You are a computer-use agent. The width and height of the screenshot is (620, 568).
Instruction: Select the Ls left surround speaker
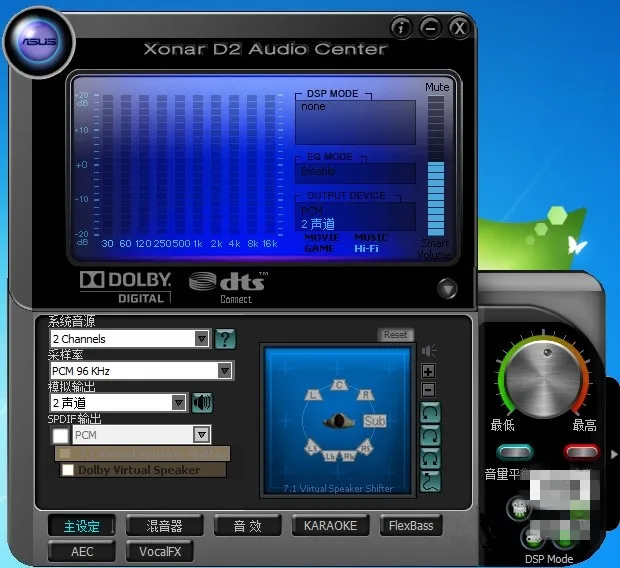tap(312, 448)
